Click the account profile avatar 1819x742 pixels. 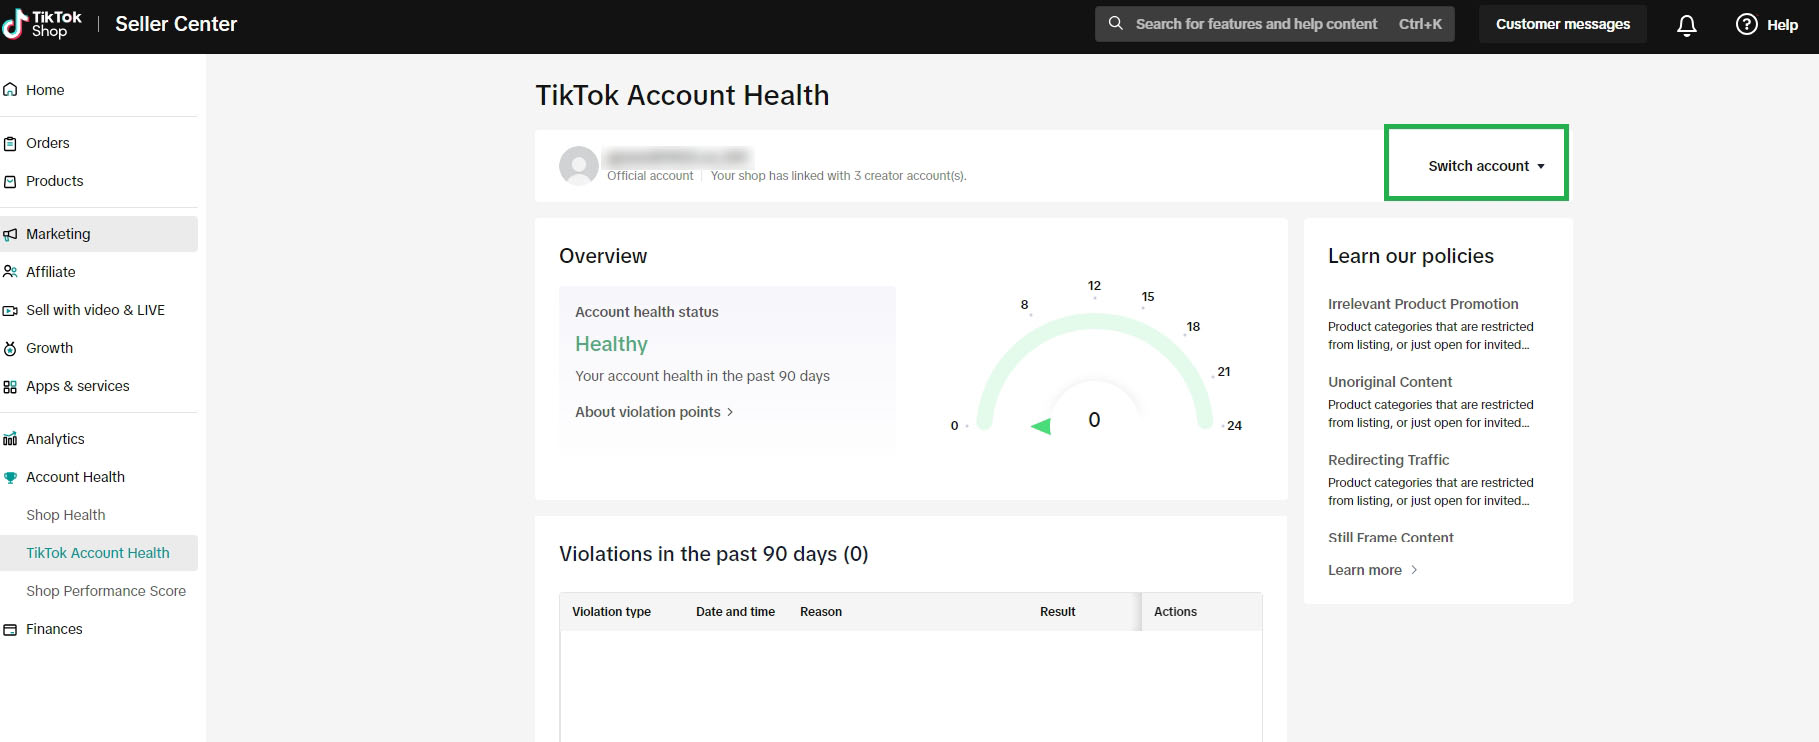click(579, 166)
